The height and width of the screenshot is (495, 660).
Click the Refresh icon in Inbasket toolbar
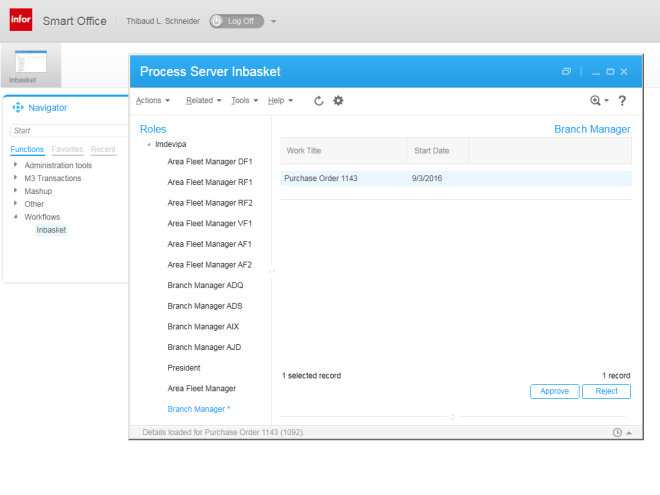pyautogui.click(x=319, y=101)
